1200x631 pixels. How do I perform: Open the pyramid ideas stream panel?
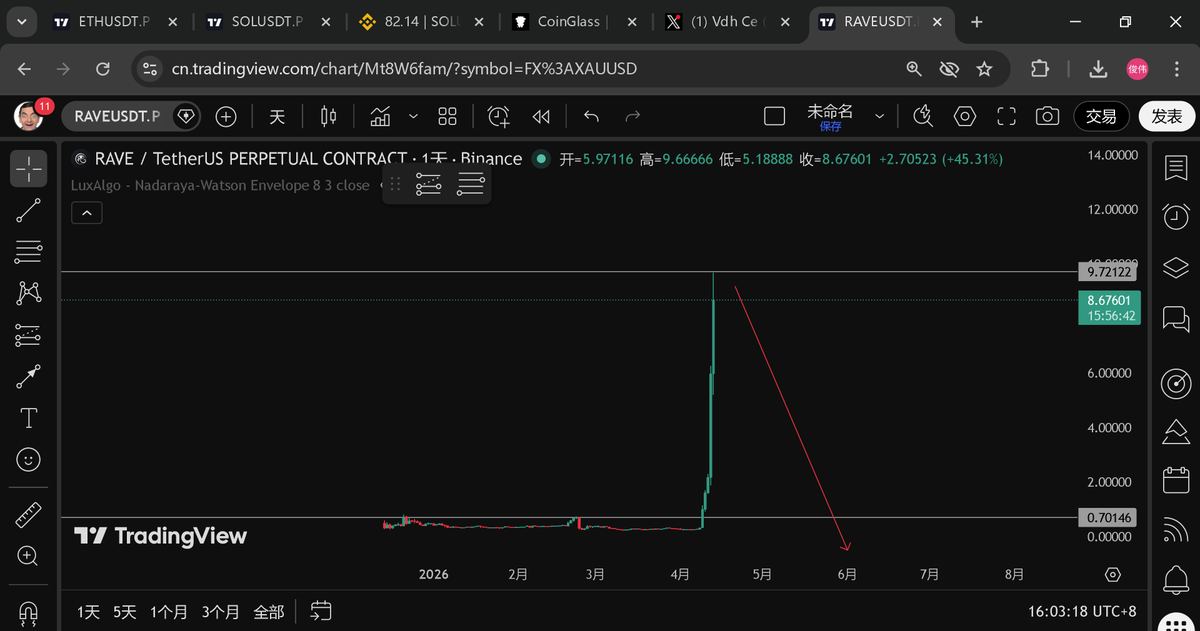tap(1176, 432)
